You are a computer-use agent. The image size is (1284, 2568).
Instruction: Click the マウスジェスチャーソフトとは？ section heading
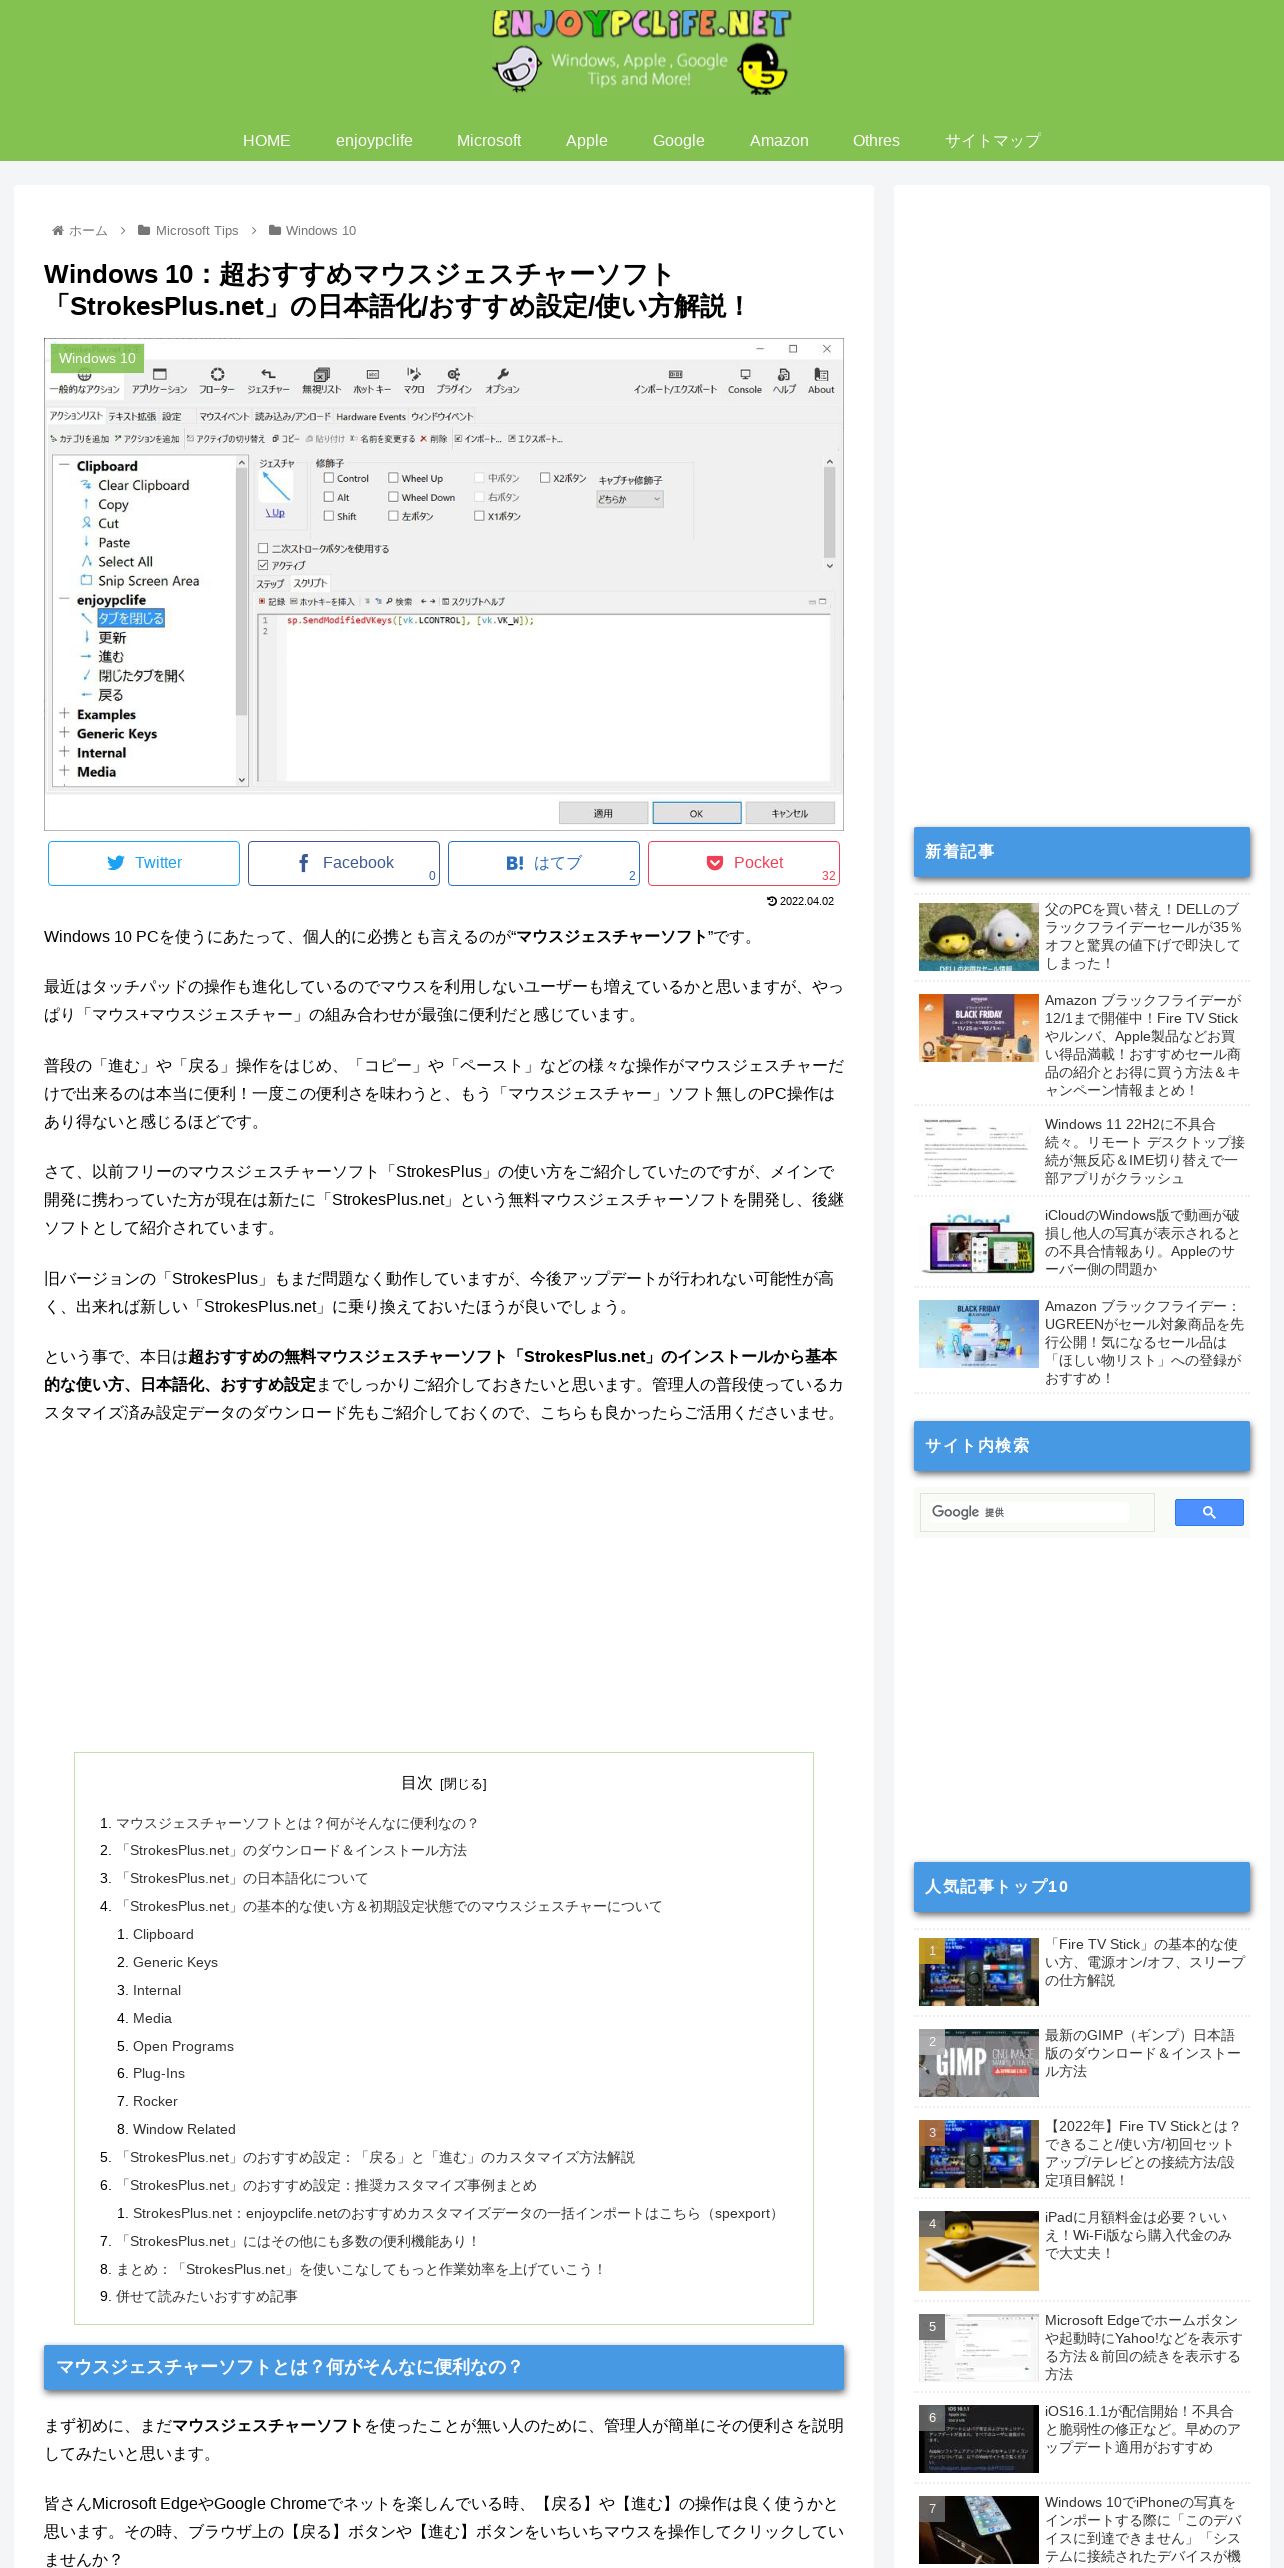[444, 2367]
